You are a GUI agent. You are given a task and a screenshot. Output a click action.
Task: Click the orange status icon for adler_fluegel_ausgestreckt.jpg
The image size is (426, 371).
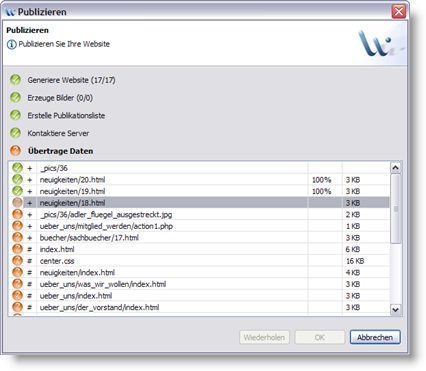pos(17,214)
